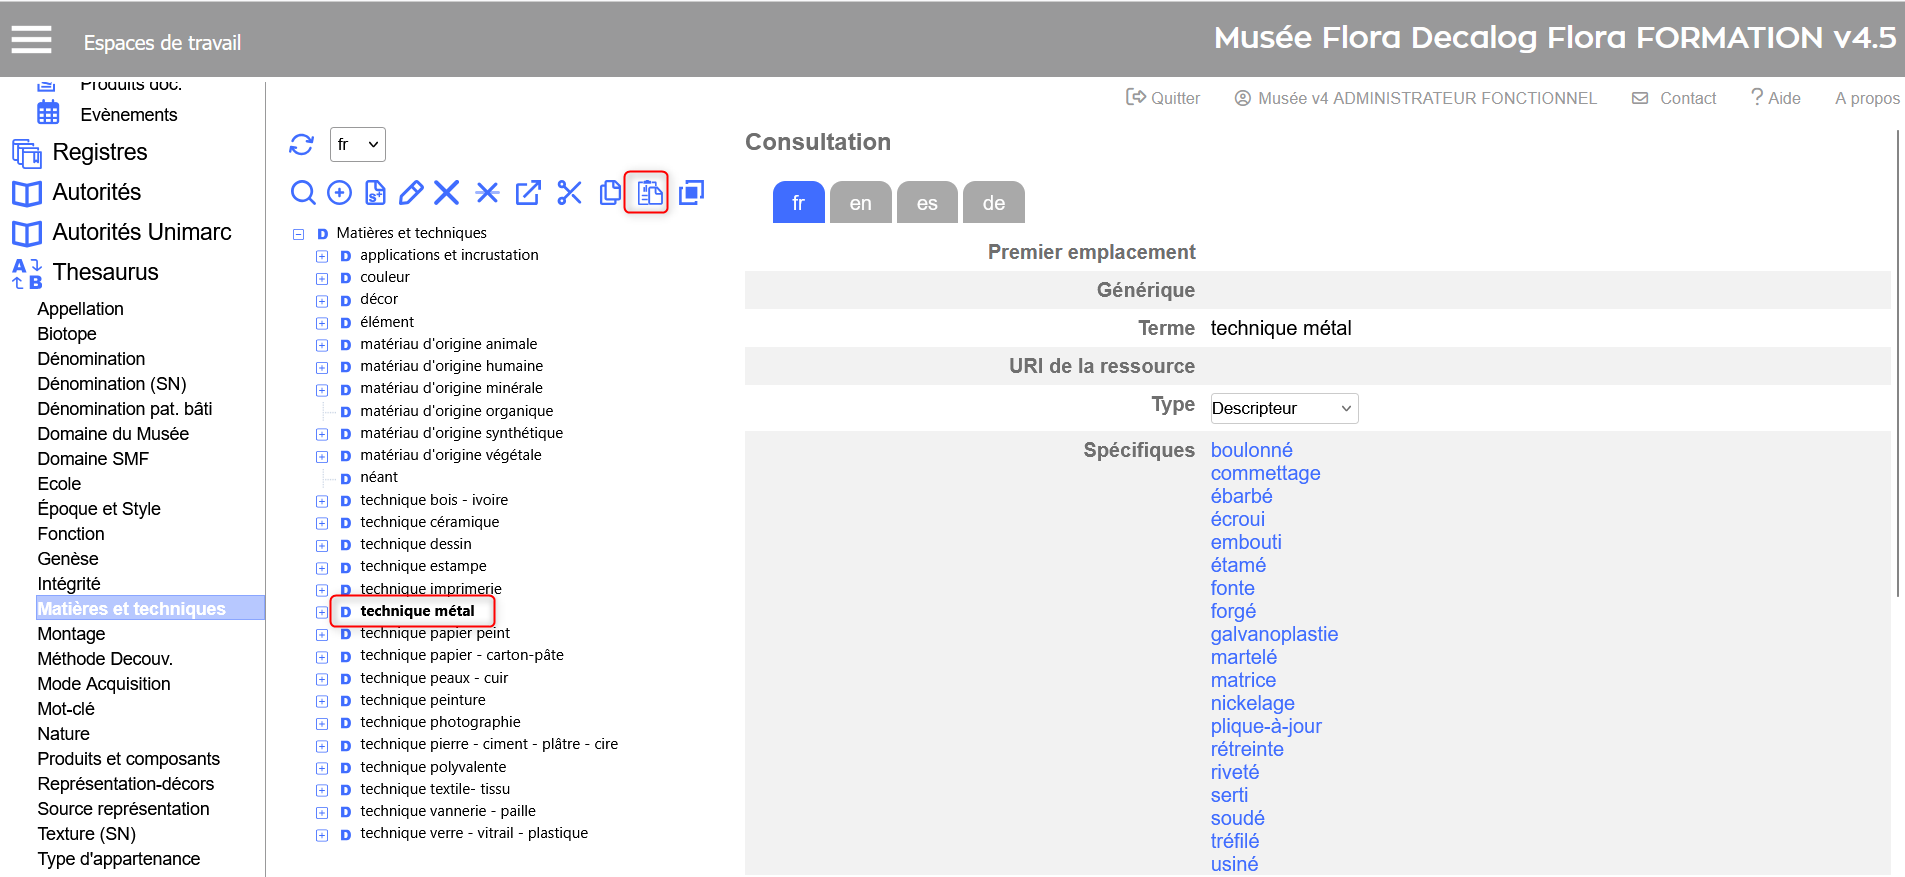This screenshot has height=877, width=1905.
Task: Open the hamburger menu
Action: (x=31, y=40)
